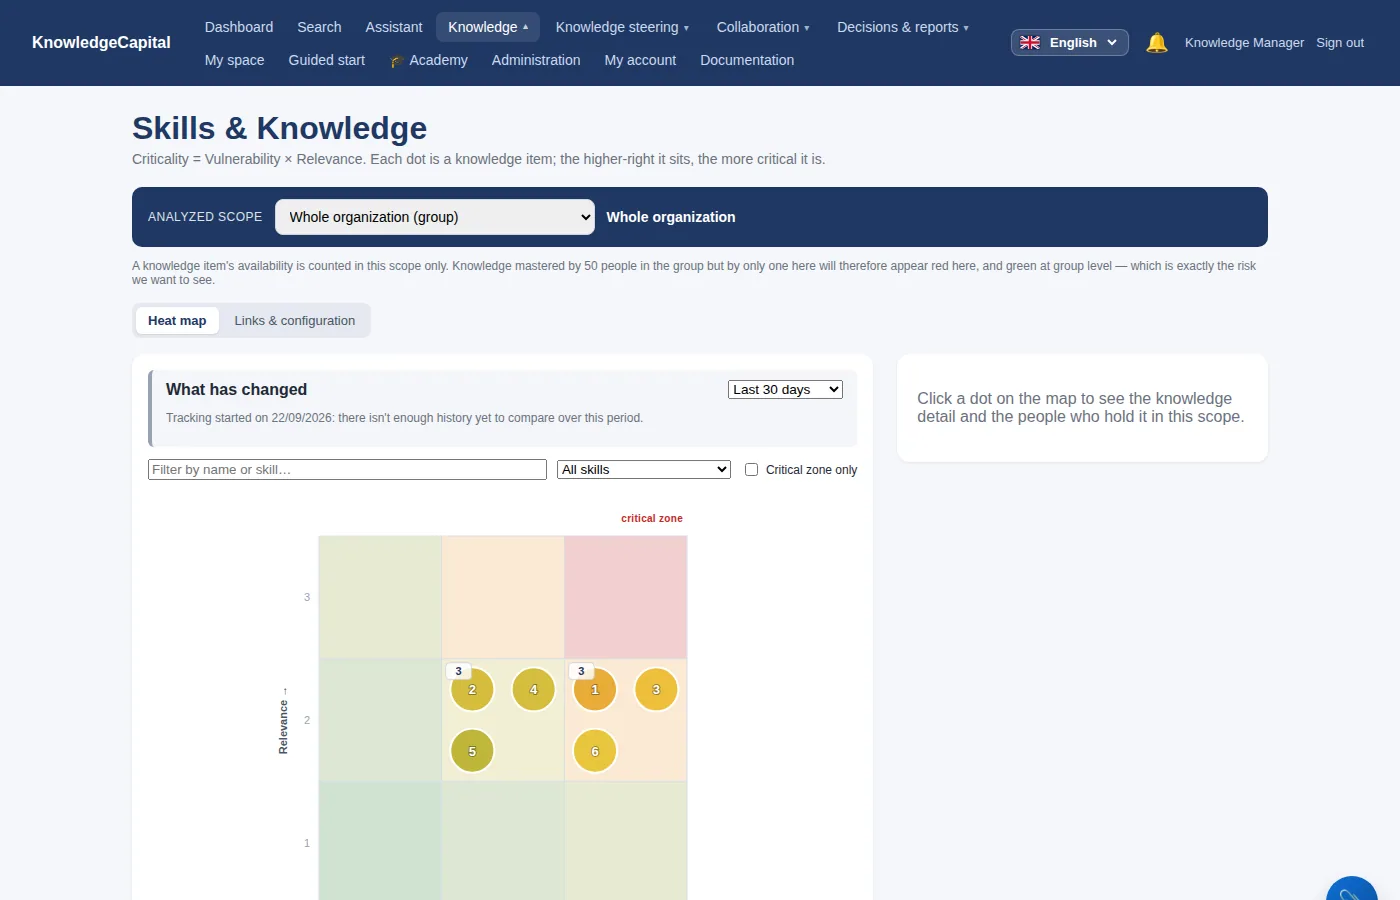The image size is (1400, 900).
Task: Open the Search page
Action: 319,27
